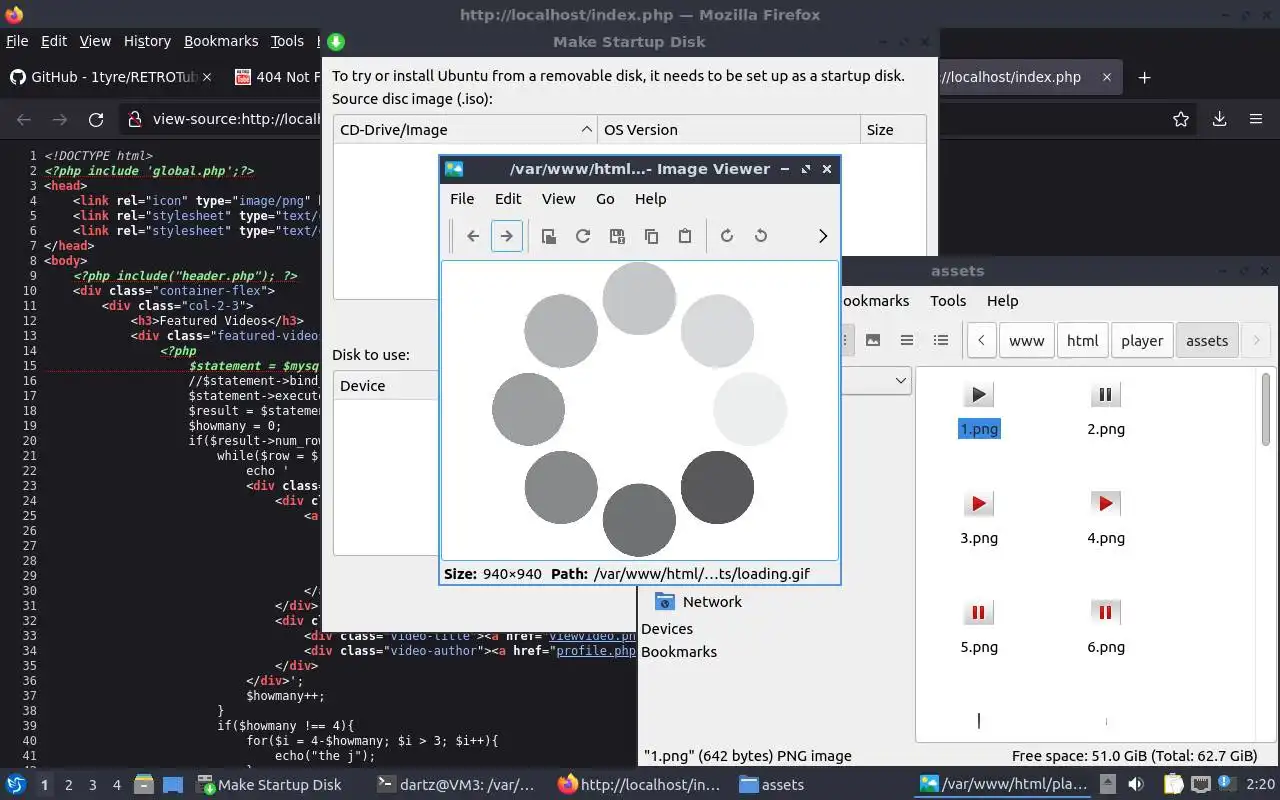The image size is (1280, 800).
Task: Click the save-as icon in Image Viewer toolbar
Action: click(617, 236)
